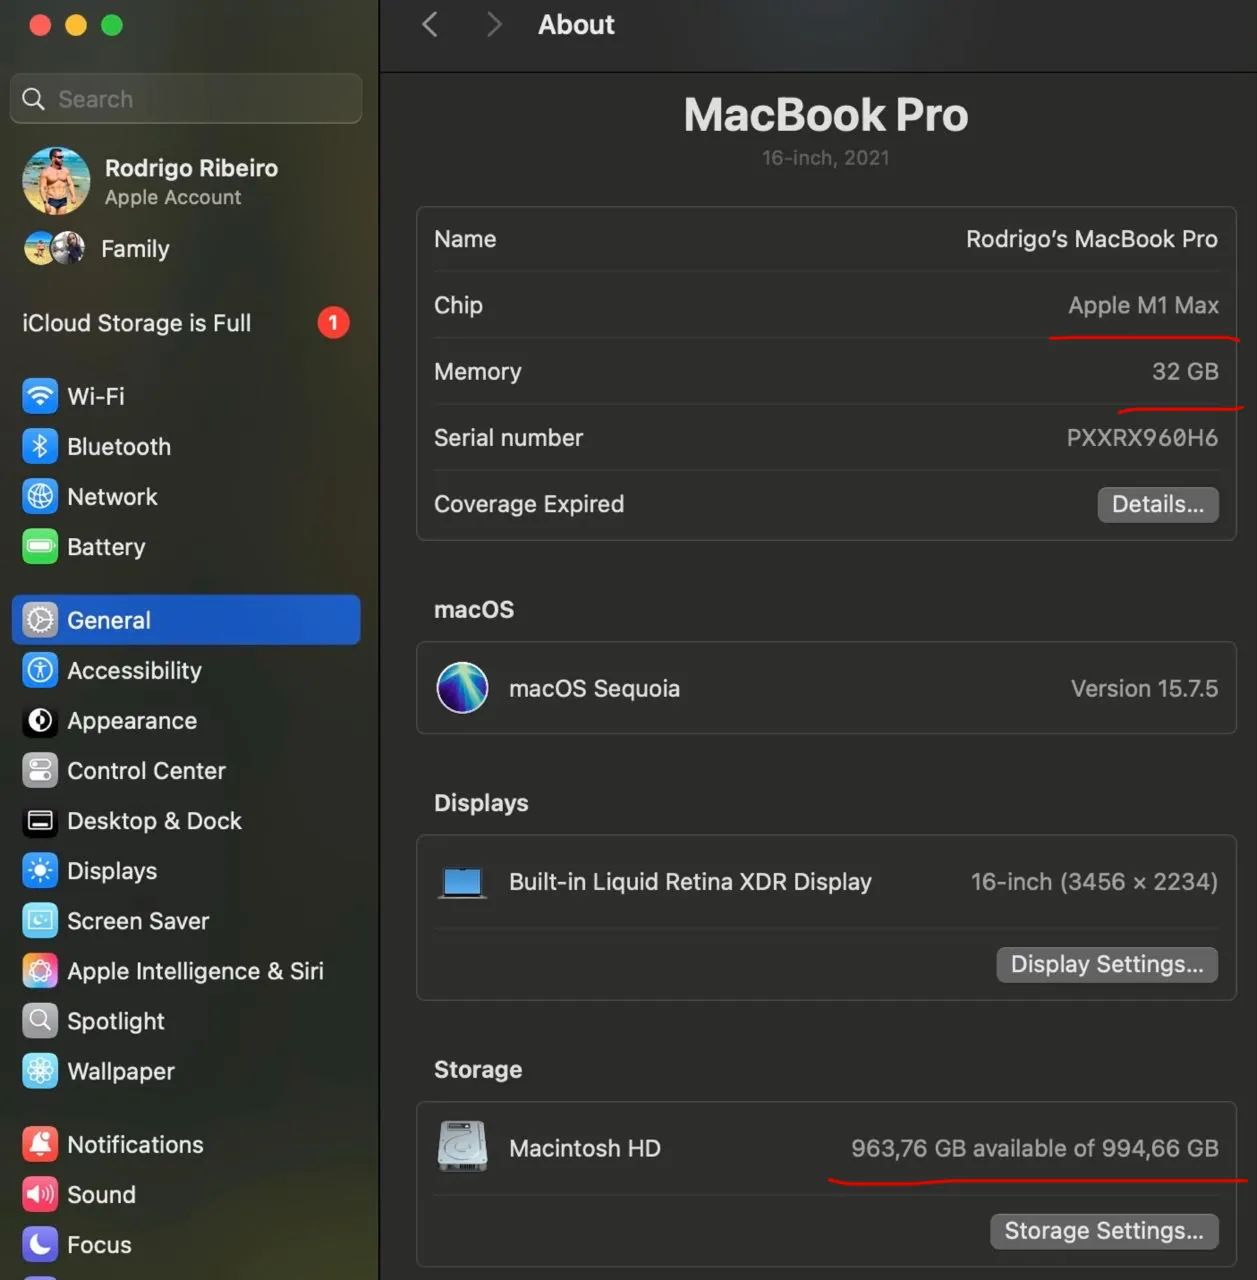Image resolution: width=1257 pixels, height=1280 pixels.
Task: Click the search magnifier icon
Action: click(x=33, y=99)
